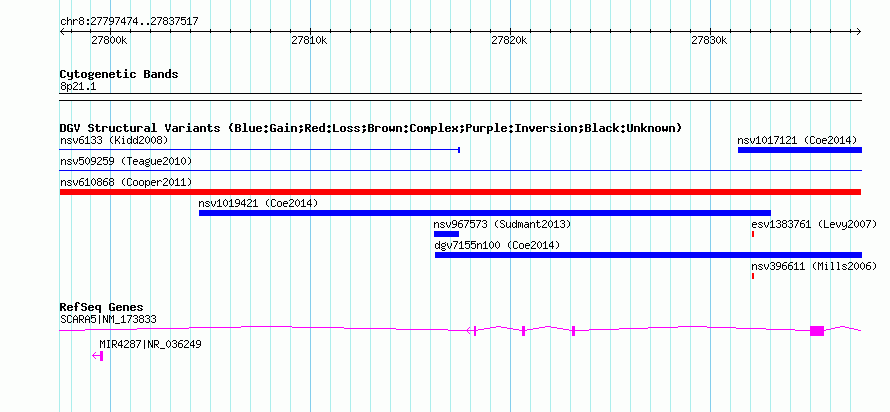Image resolution: width=890 pixels, height=412 pixels.
Task: Click the 27800k ruler tick label
Action: tap(109, 41)
